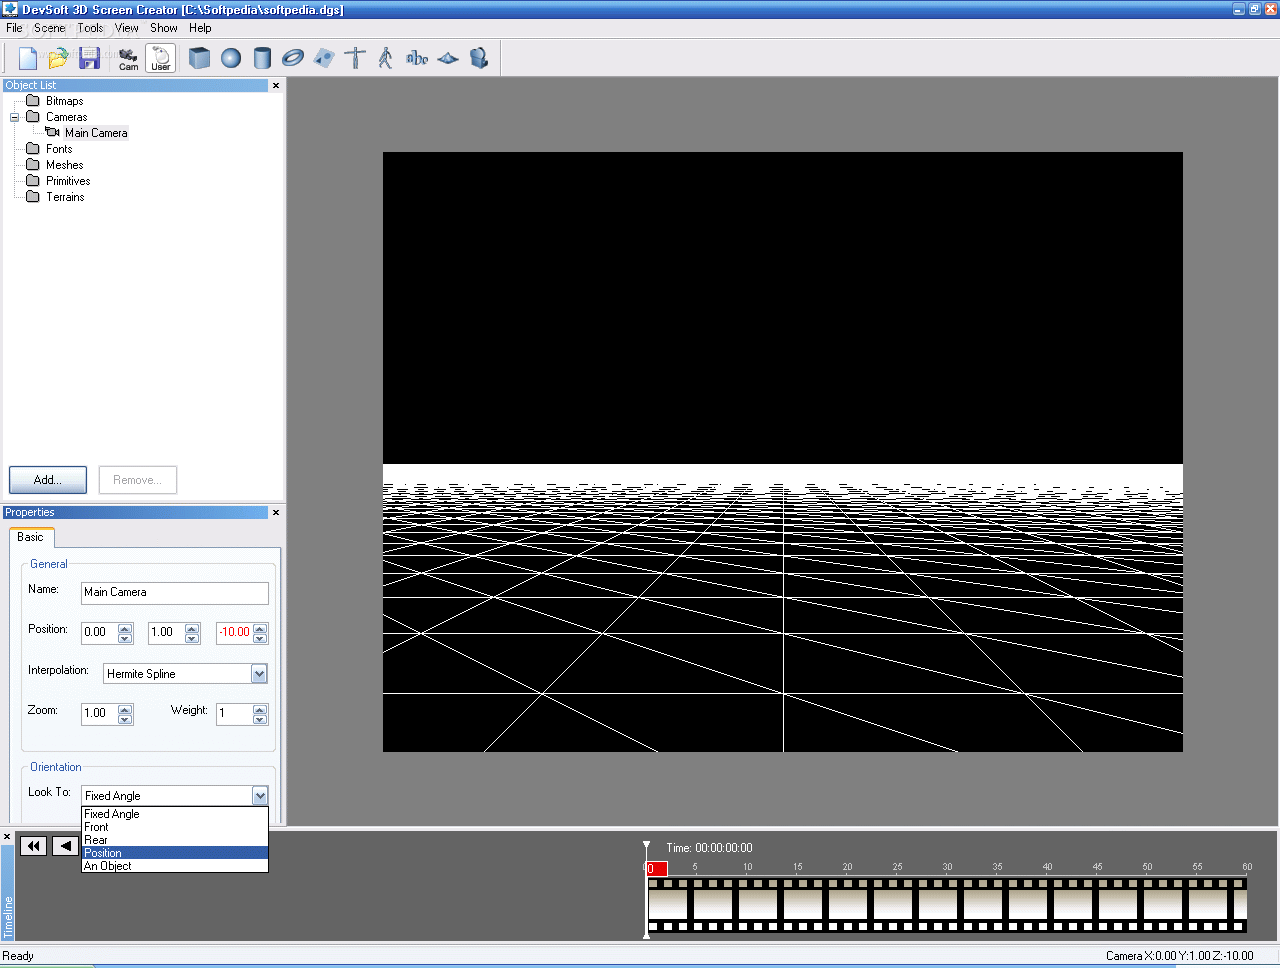This screenshot has height=968, width=1280.
Task: Open the Show menu
Action: [x=164, y=28]
